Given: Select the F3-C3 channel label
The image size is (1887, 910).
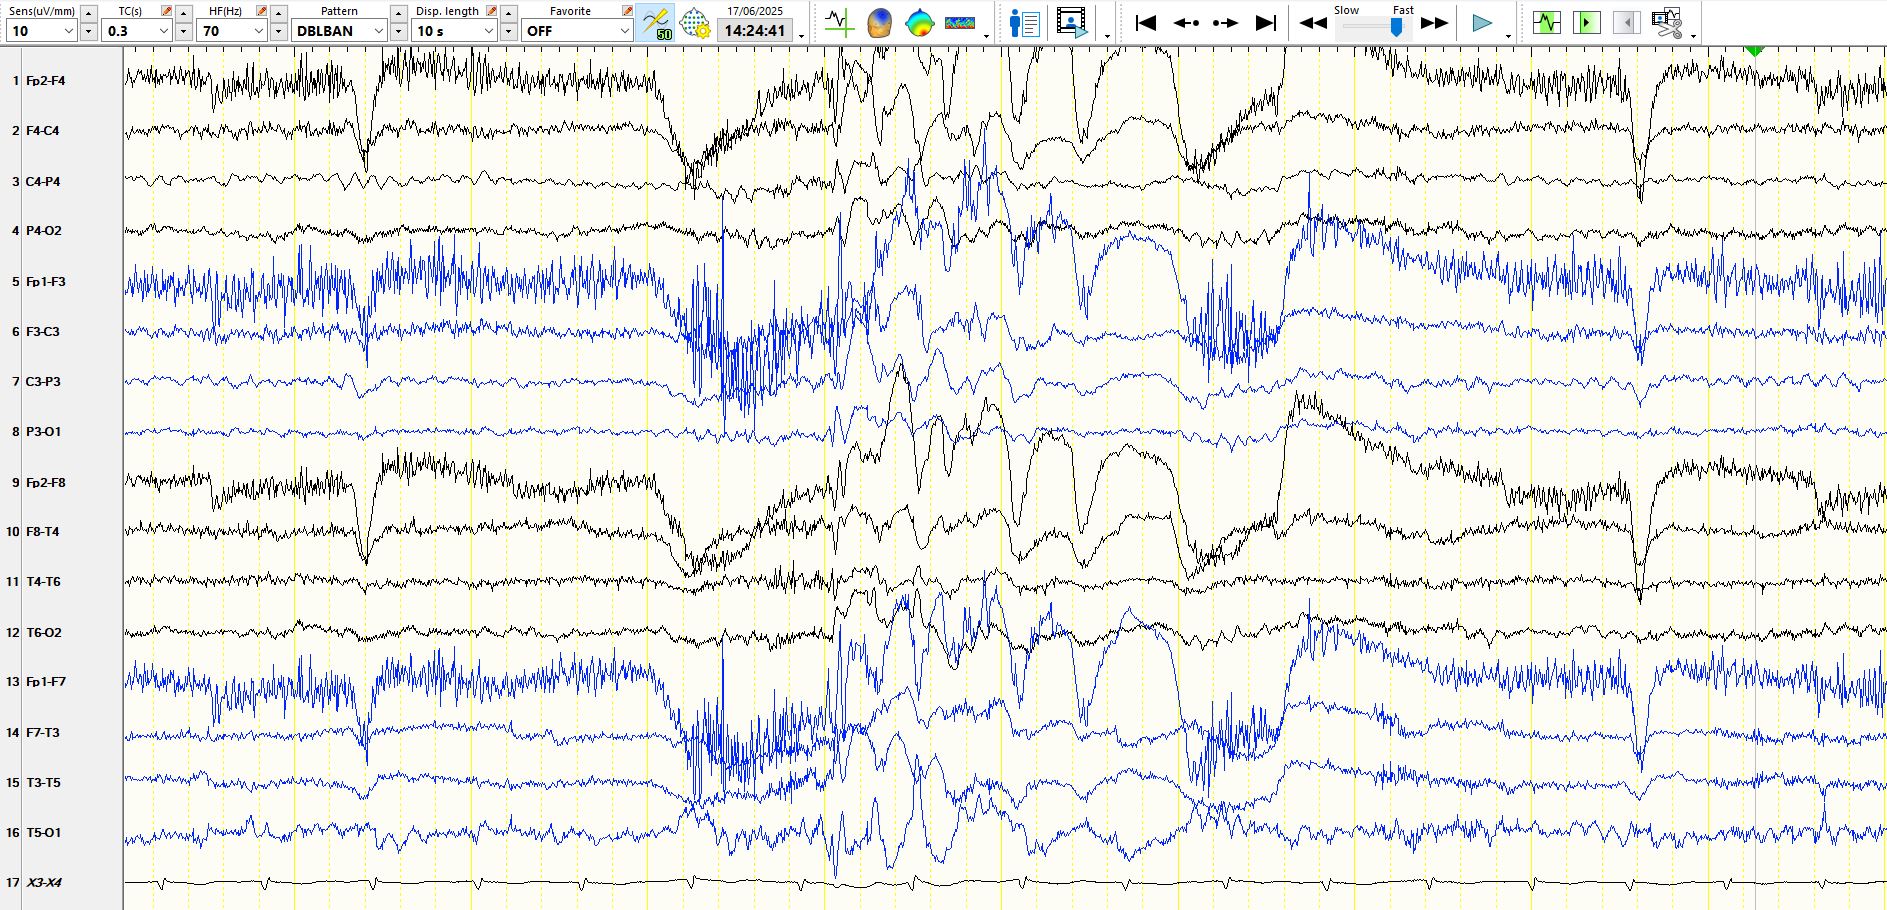Looking at the screenshot, I should (43, 332).
